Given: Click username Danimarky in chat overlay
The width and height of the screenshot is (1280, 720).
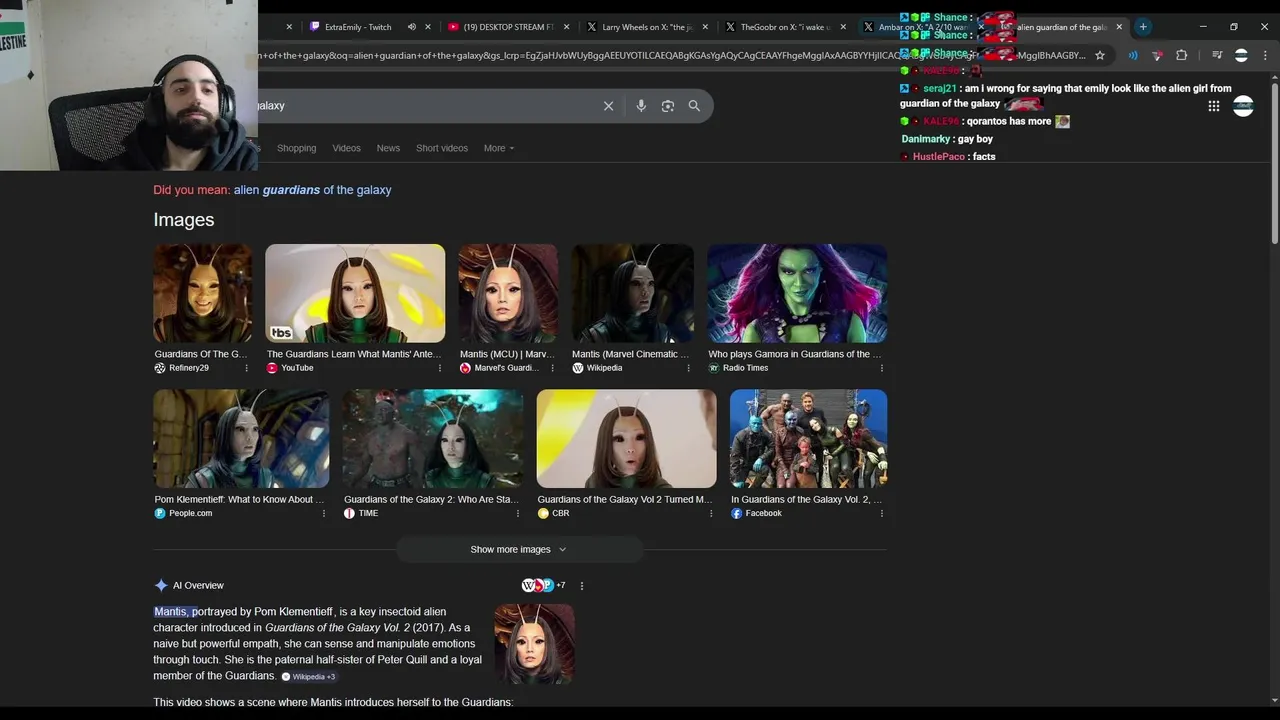Looking at the screenshot, I should (x=926, y=139).
